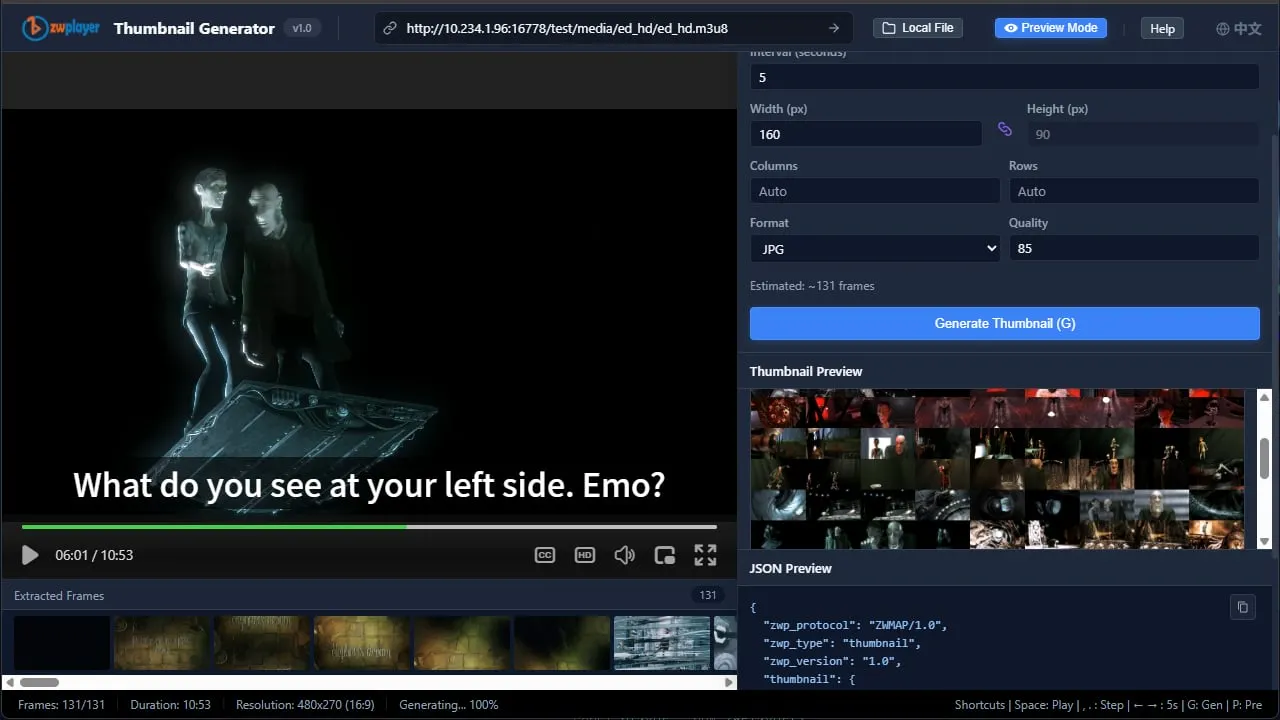Toggle aspect ratio link icon
This screenshot has width=1280, height=720.
pos(1005,130)
